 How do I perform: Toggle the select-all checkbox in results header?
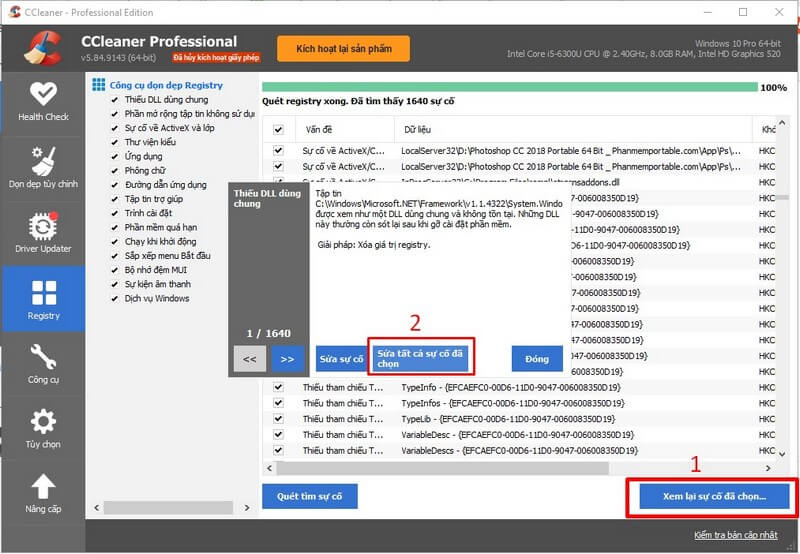(x=278, y=130)
